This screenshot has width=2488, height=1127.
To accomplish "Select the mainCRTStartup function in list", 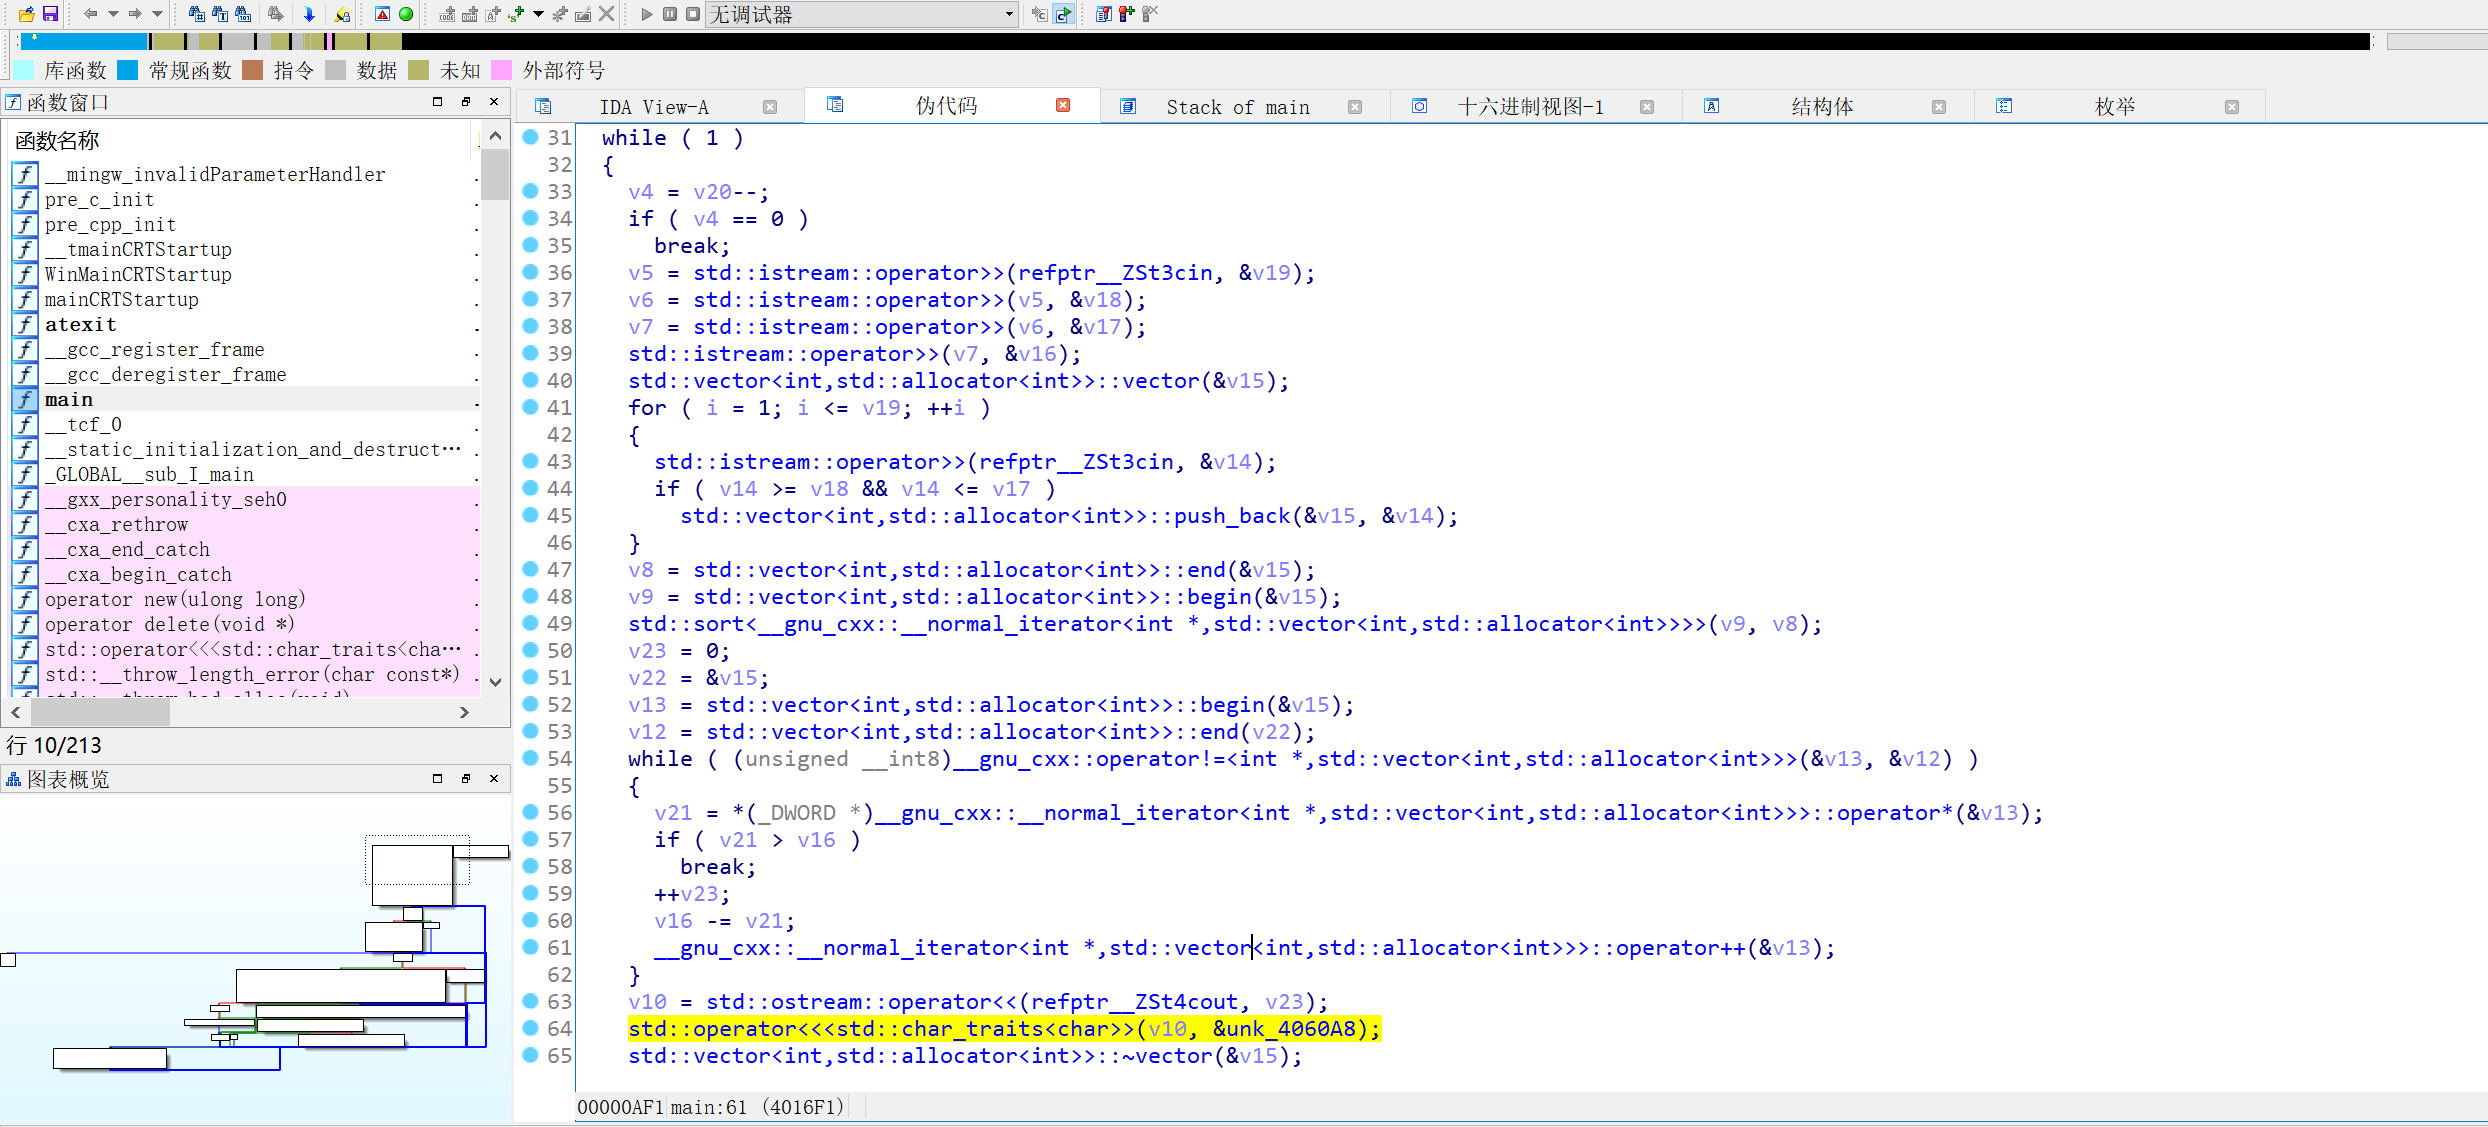I will 121,299.
